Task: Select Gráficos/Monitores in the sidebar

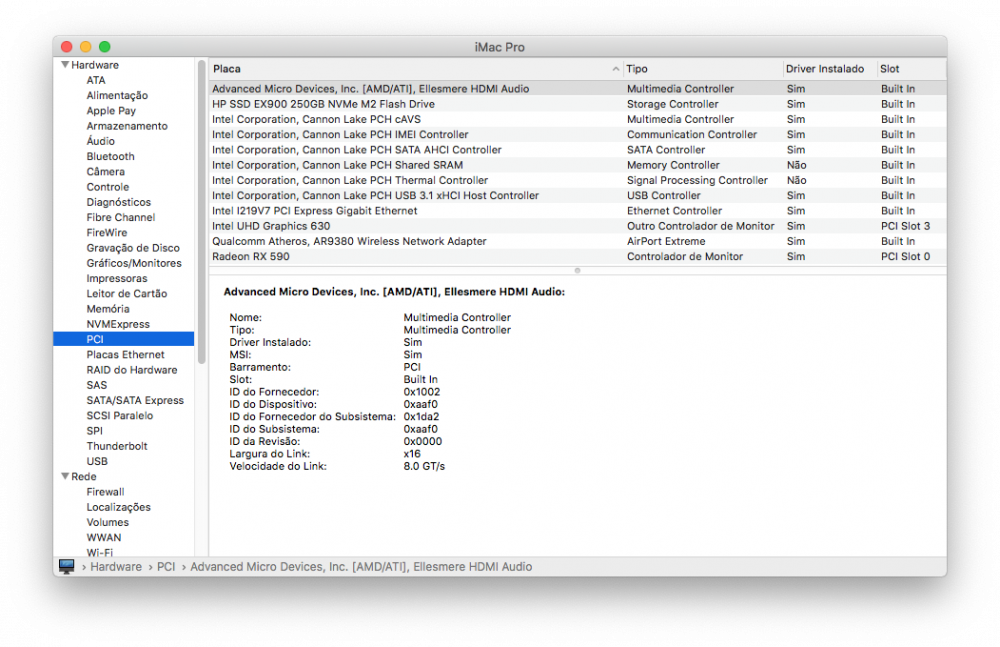Action: pos(134,263)
